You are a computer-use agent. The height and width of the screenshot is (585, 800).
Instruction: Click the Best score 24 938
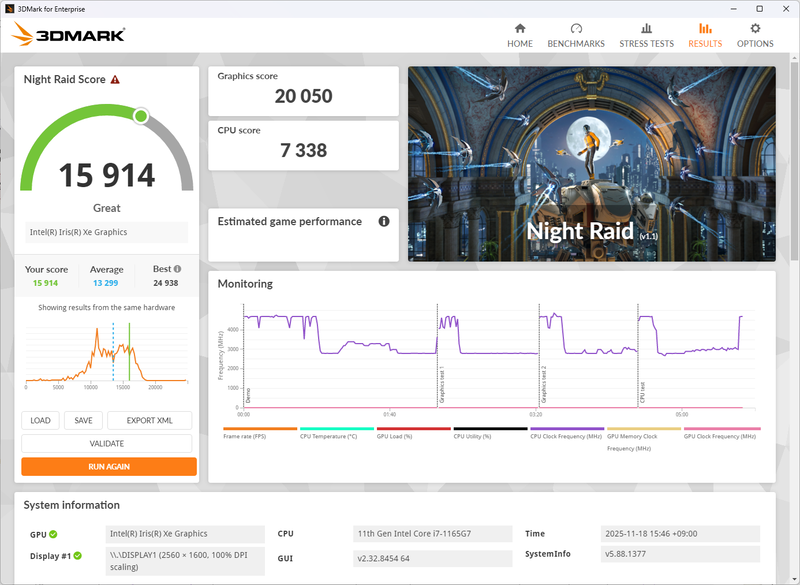[x=166, y=283]
